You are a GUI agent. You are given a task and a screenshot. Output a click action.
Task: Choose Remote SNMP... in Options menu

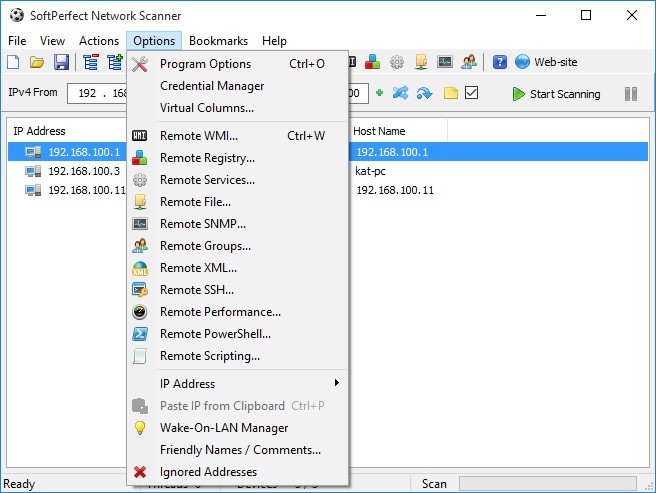pos(237,224)
